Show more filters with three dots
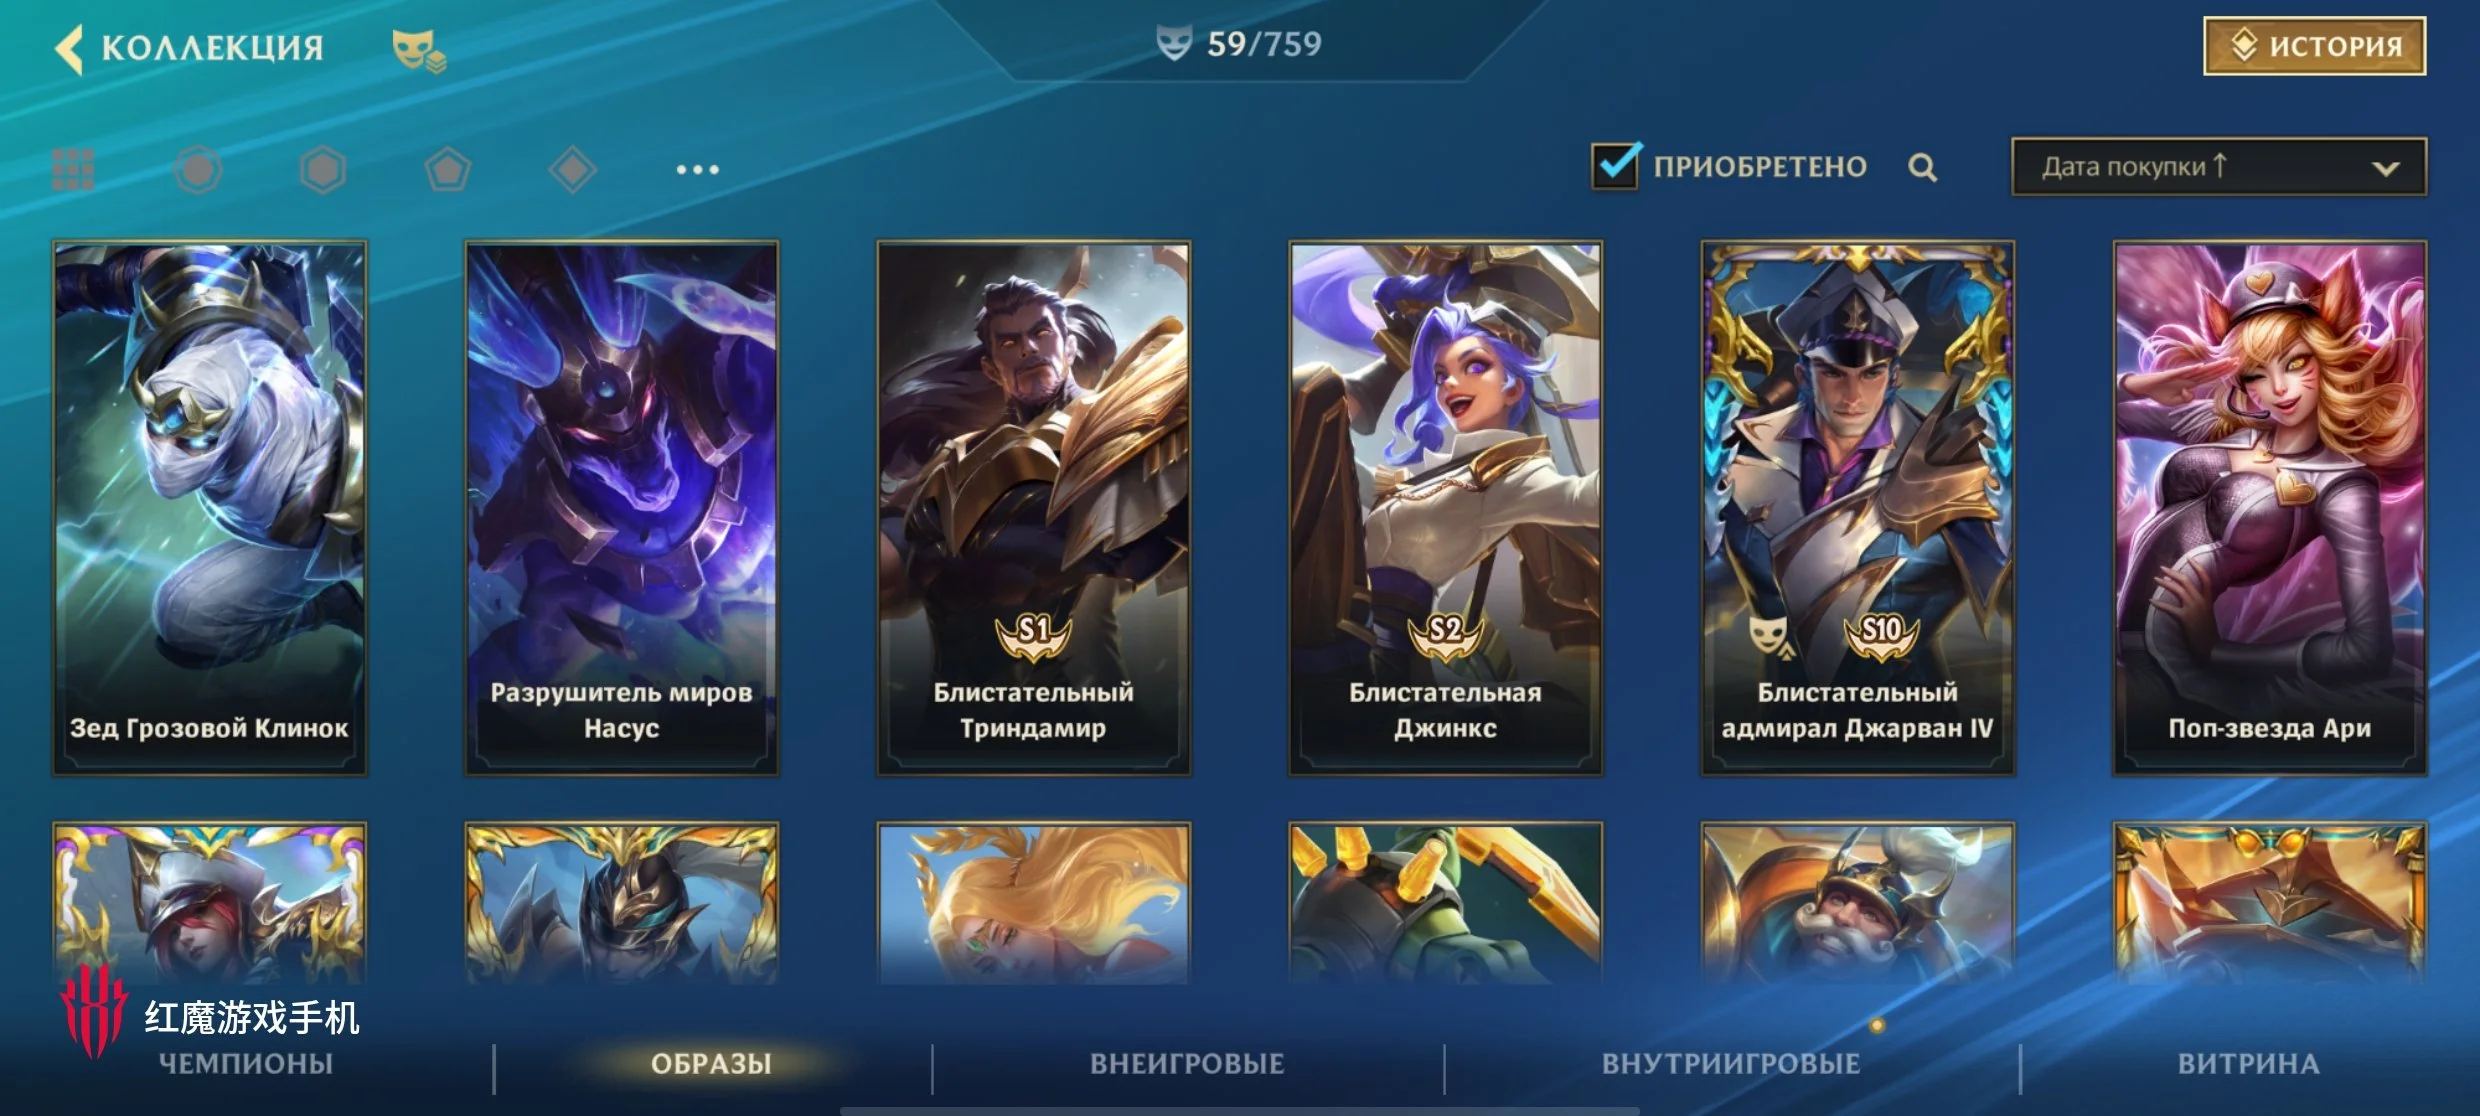 697,169
